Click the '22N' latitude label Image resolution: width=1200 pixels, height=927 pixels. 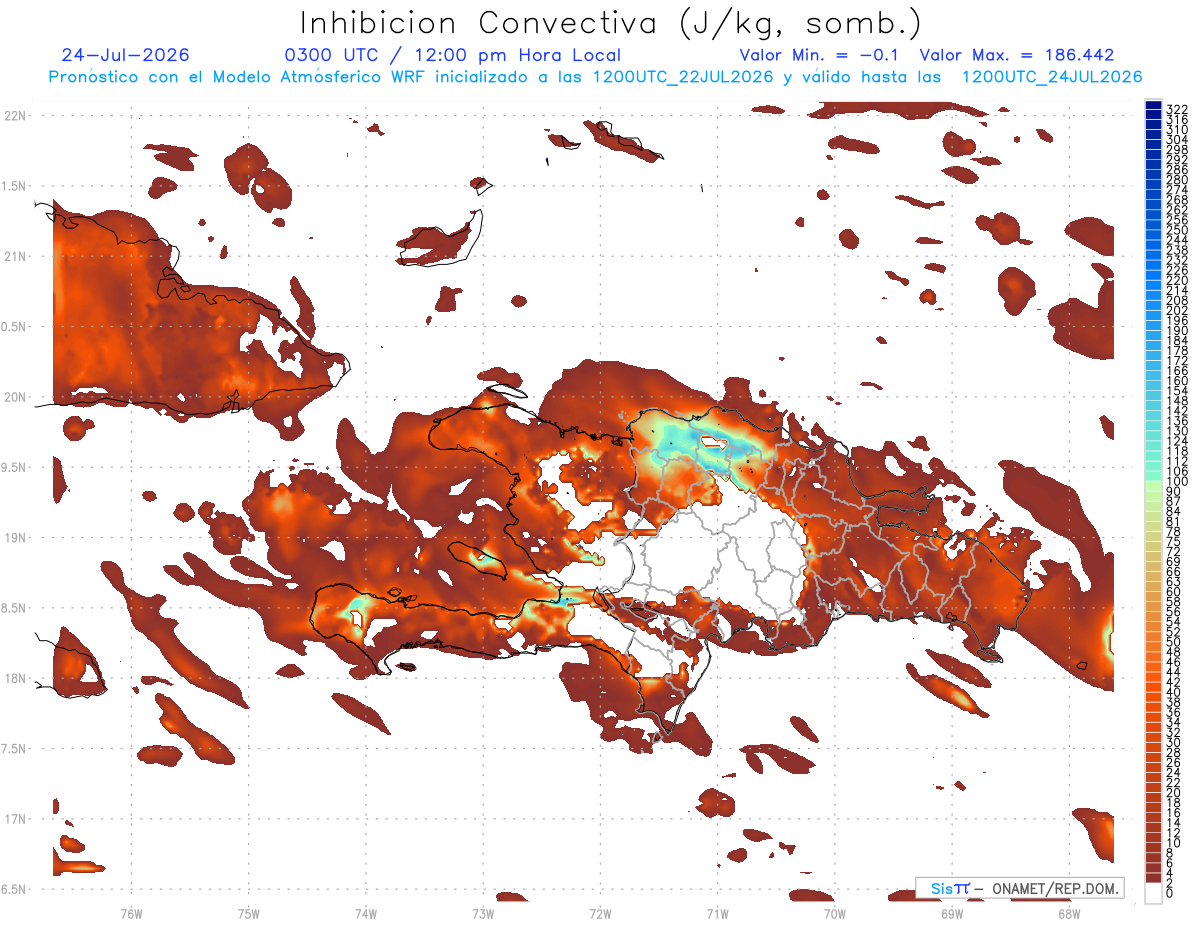pos(14,116)
